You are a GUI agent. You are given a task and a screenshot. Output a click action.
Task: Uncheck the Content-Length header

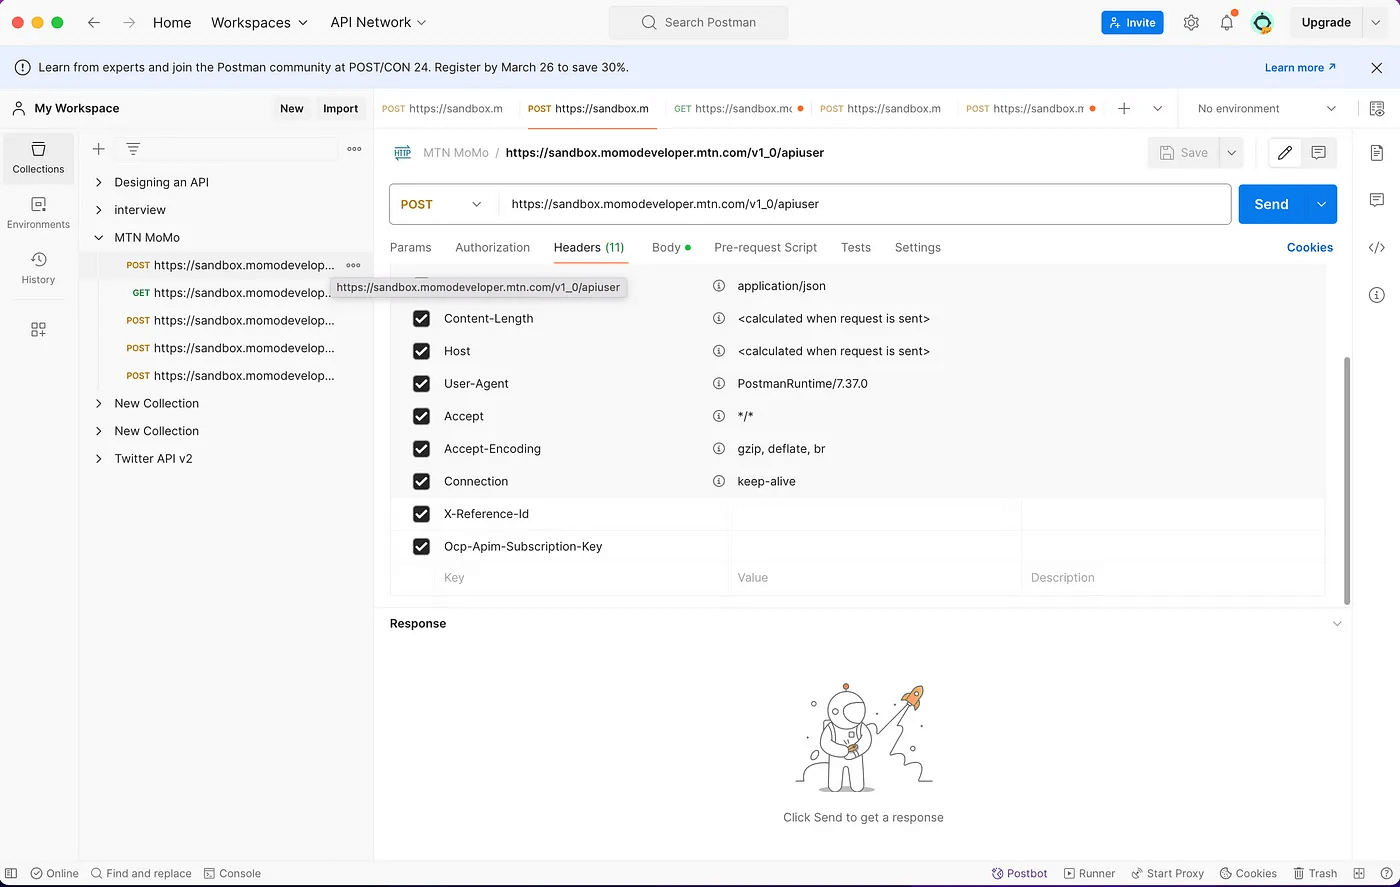(x=421, y=319)
